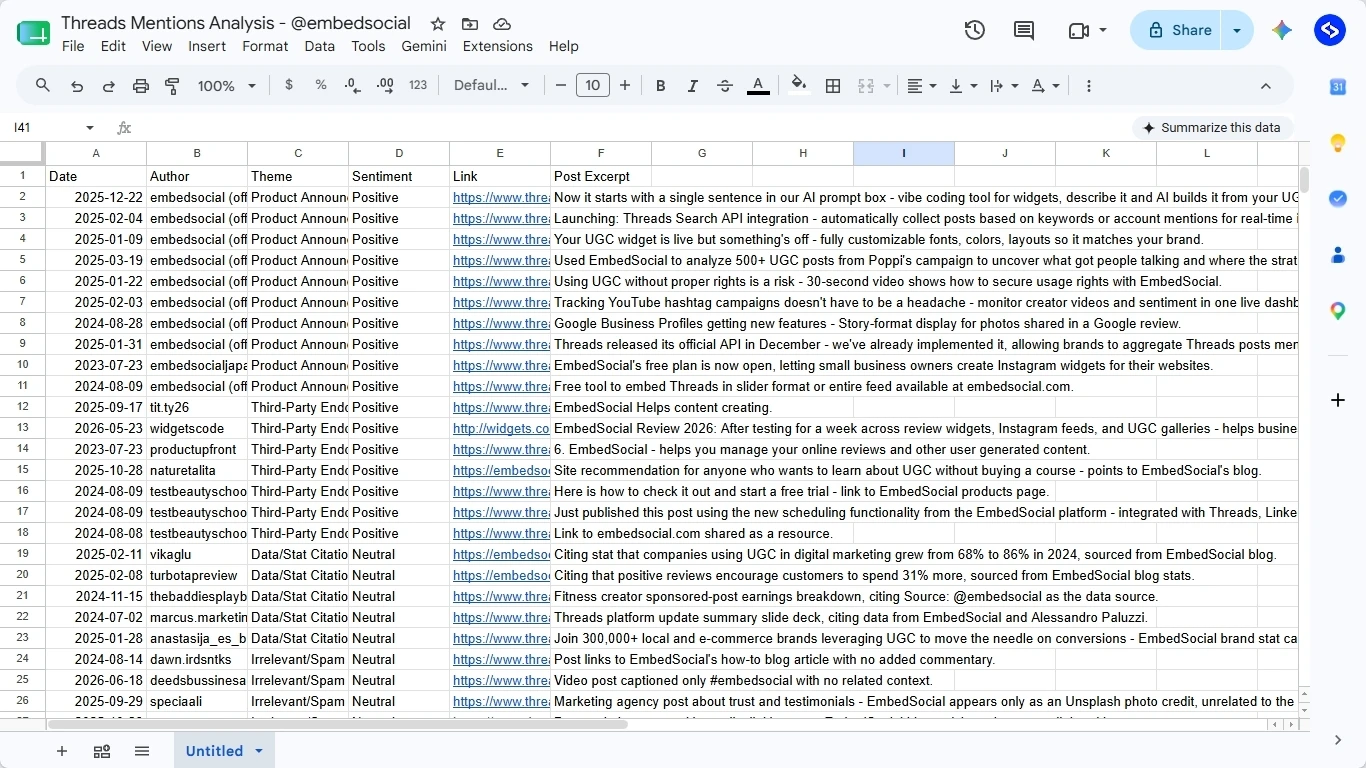Open the Edit menu

point(113,46)
